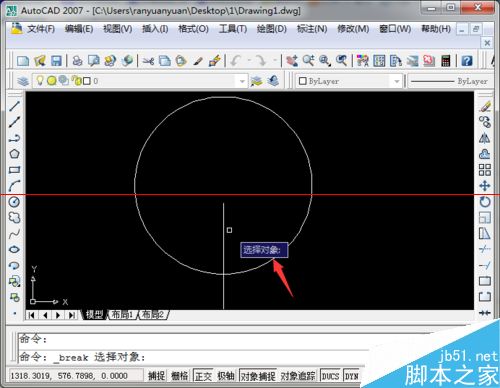The width and height of the screenshot is (500, 388).
Task: Open the 编辑(E) menu
Action: 79,29
